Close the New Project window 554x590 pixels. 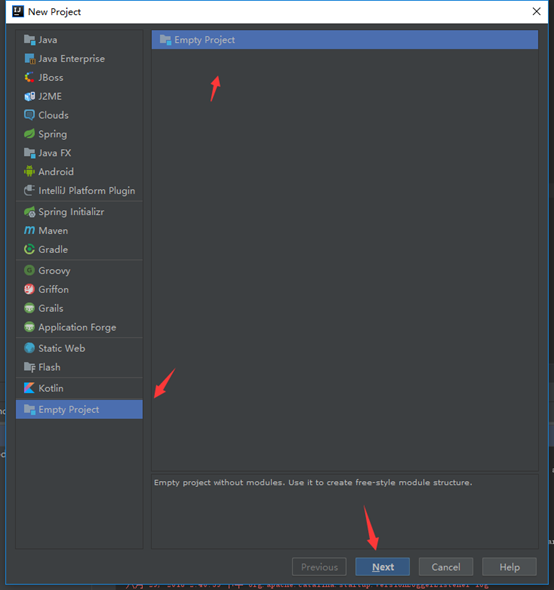tap(536, 12)
